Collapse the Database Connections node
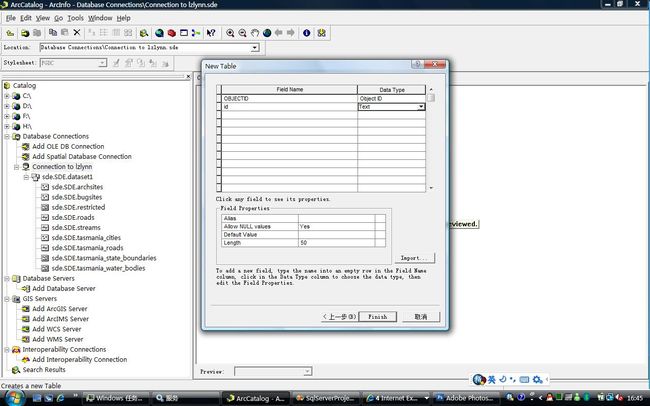Screen dimensions: 650x406 (7, 136)
